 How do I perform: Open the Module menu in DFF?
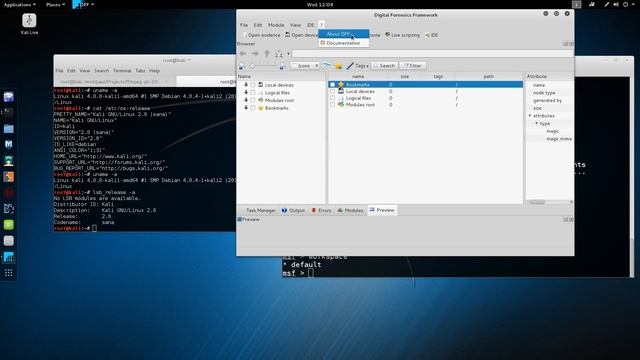click(x=276, y=25)
